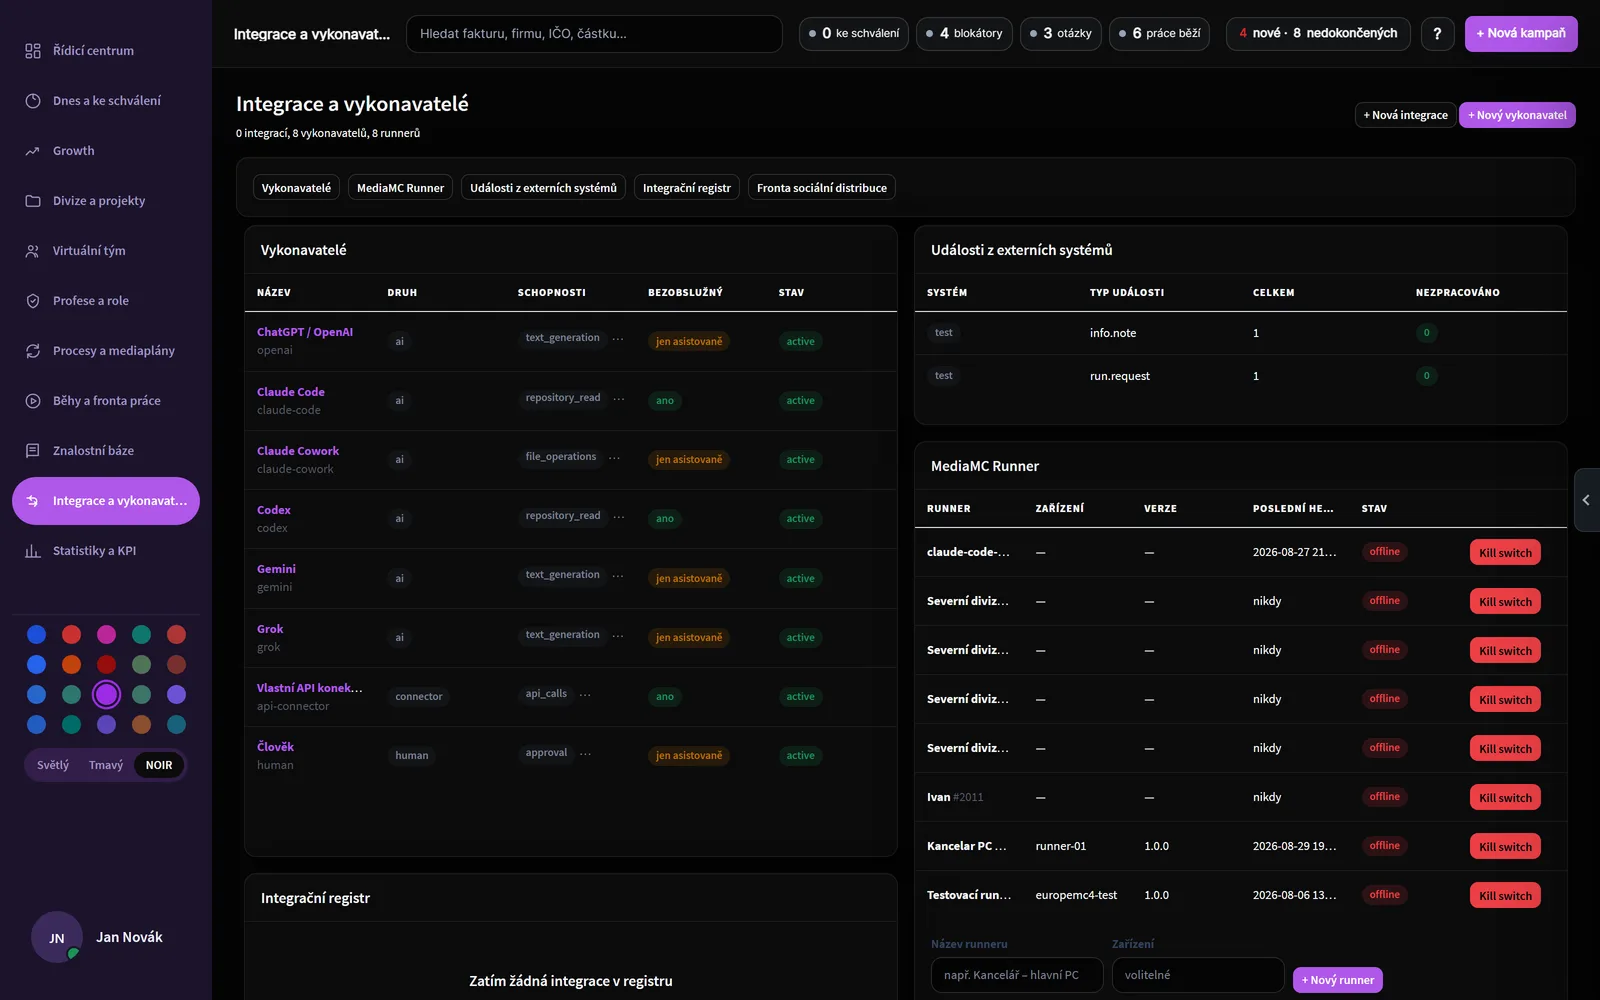Screen dimensions: 1600x1000
Task: Click the Growth trend icon
Action: pyautogui.click(x=33, y=151)
